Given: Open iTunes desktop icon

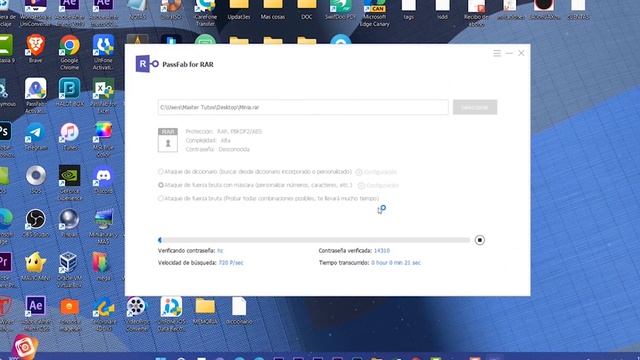Looking at the screenshot, I should click(69, 137).
